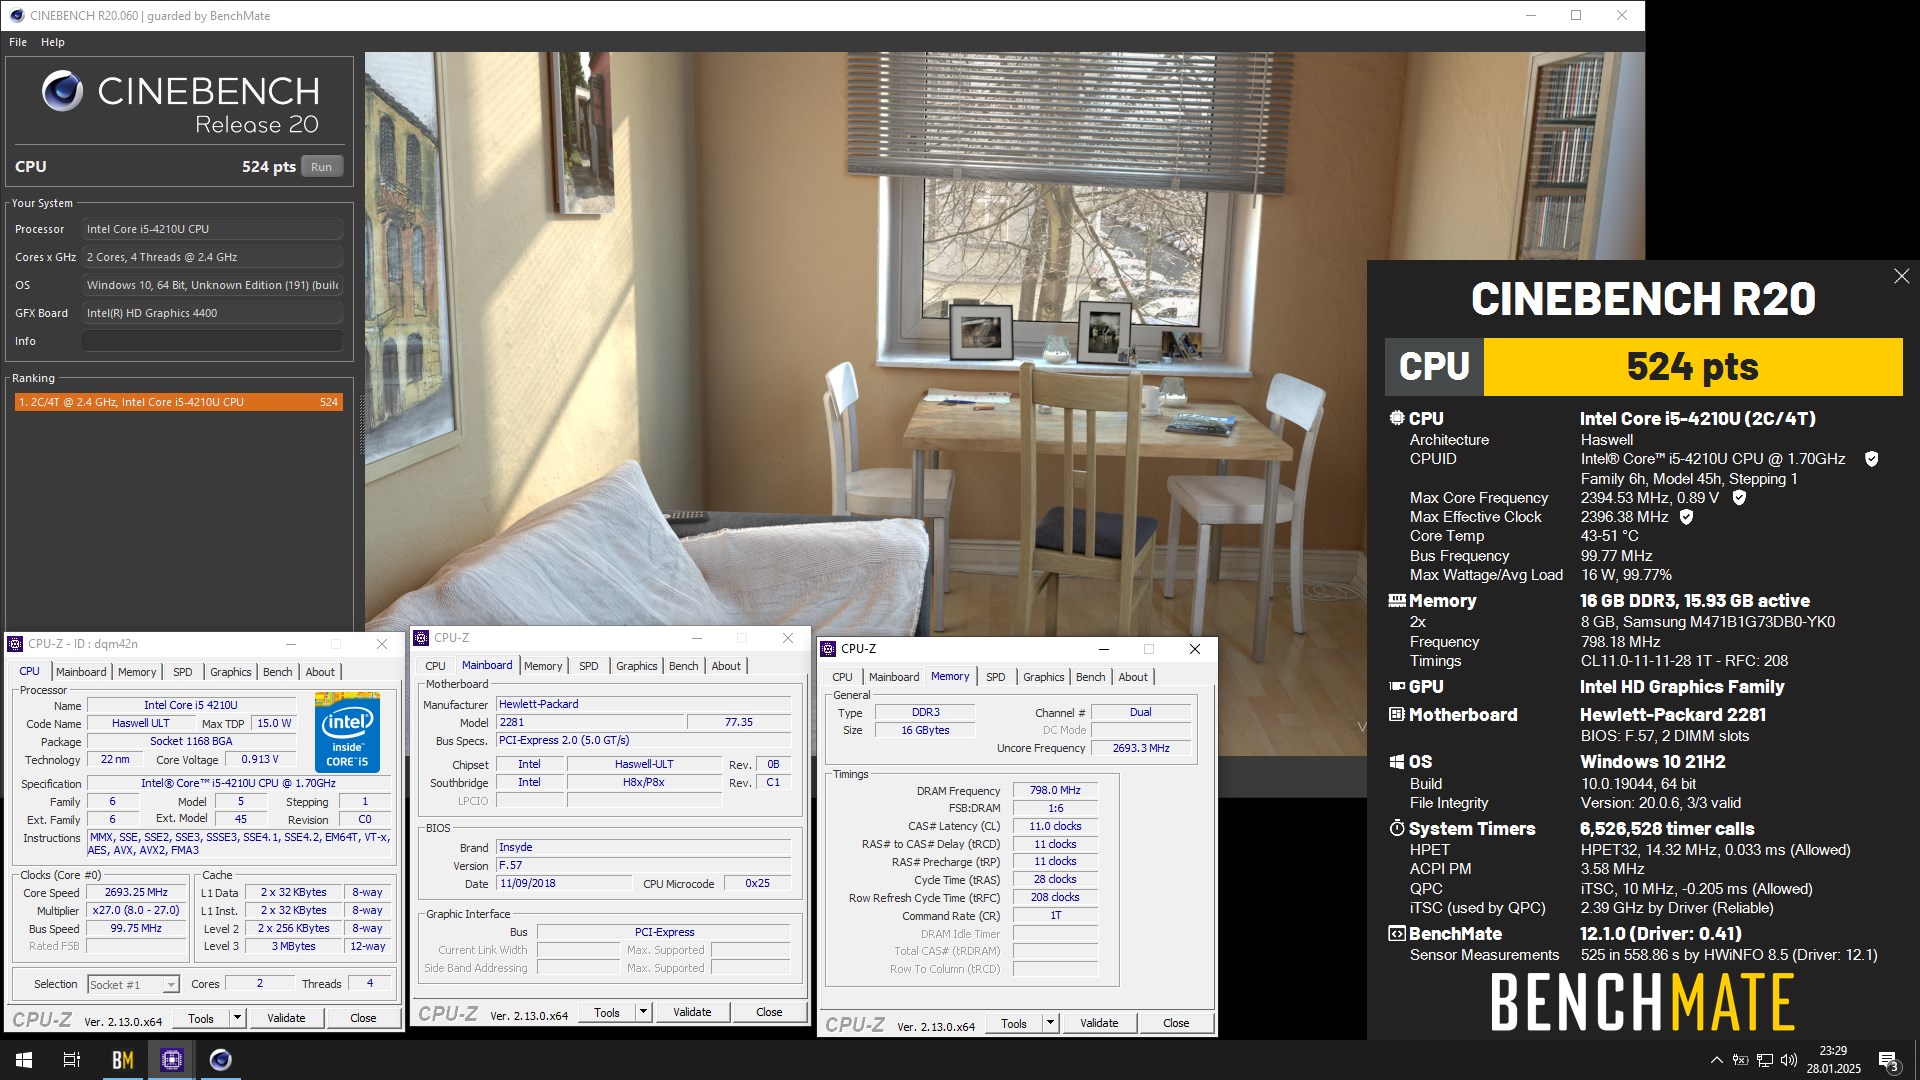Click the volume icon in system tray

(1789, 1060)
